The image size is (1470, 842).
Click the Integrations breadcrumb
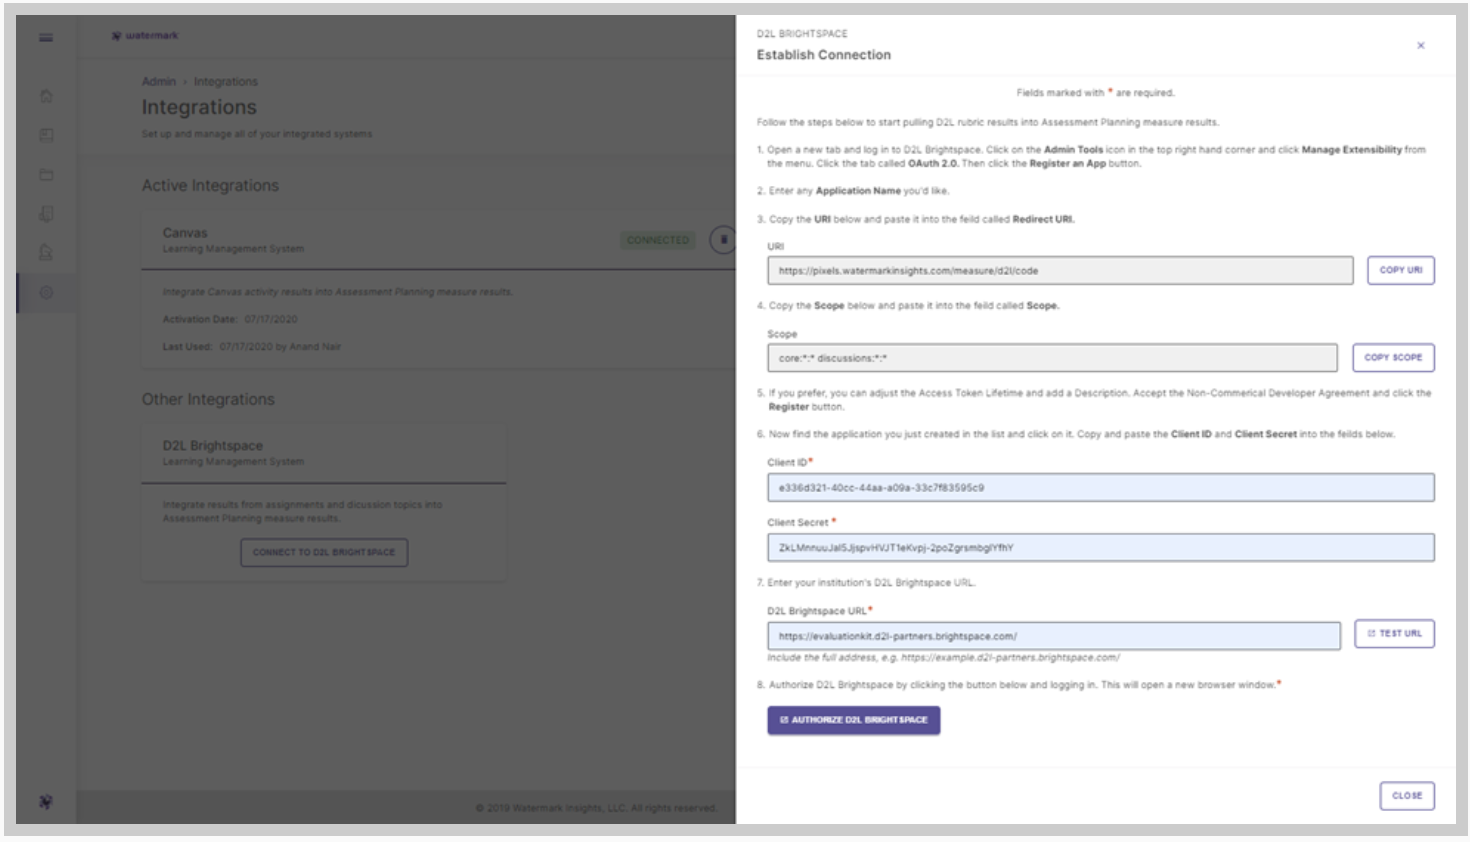click(x=225, y=82)
